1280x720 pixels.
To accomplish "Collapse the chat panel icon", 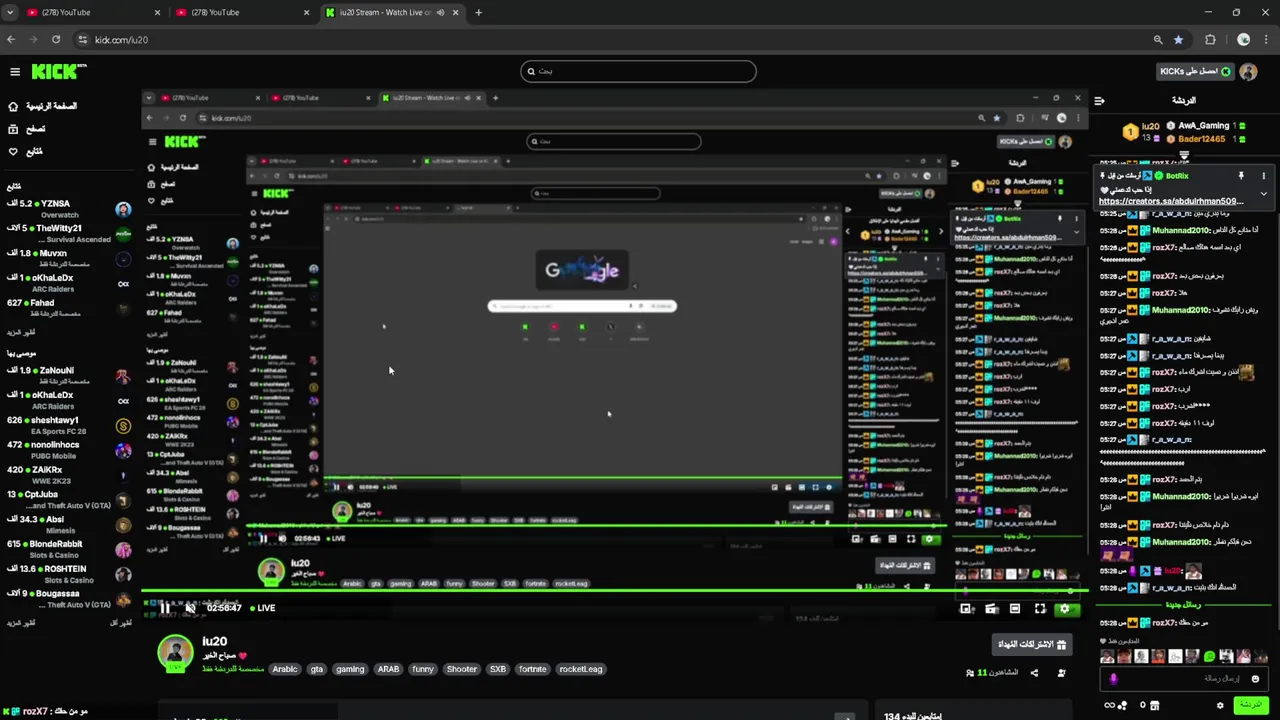I will pos(1099,100).
